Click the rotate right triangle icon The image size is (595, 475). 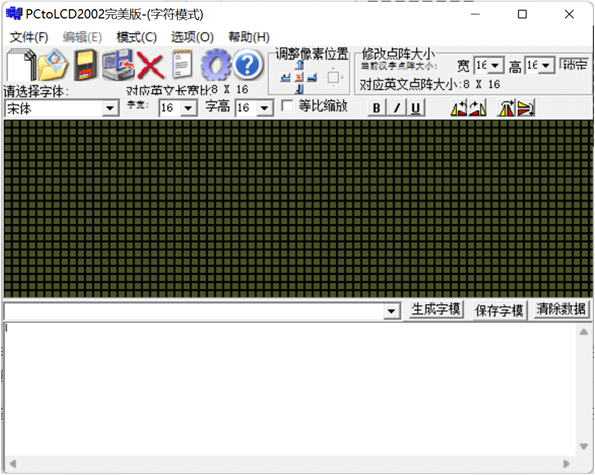(478, 108)
